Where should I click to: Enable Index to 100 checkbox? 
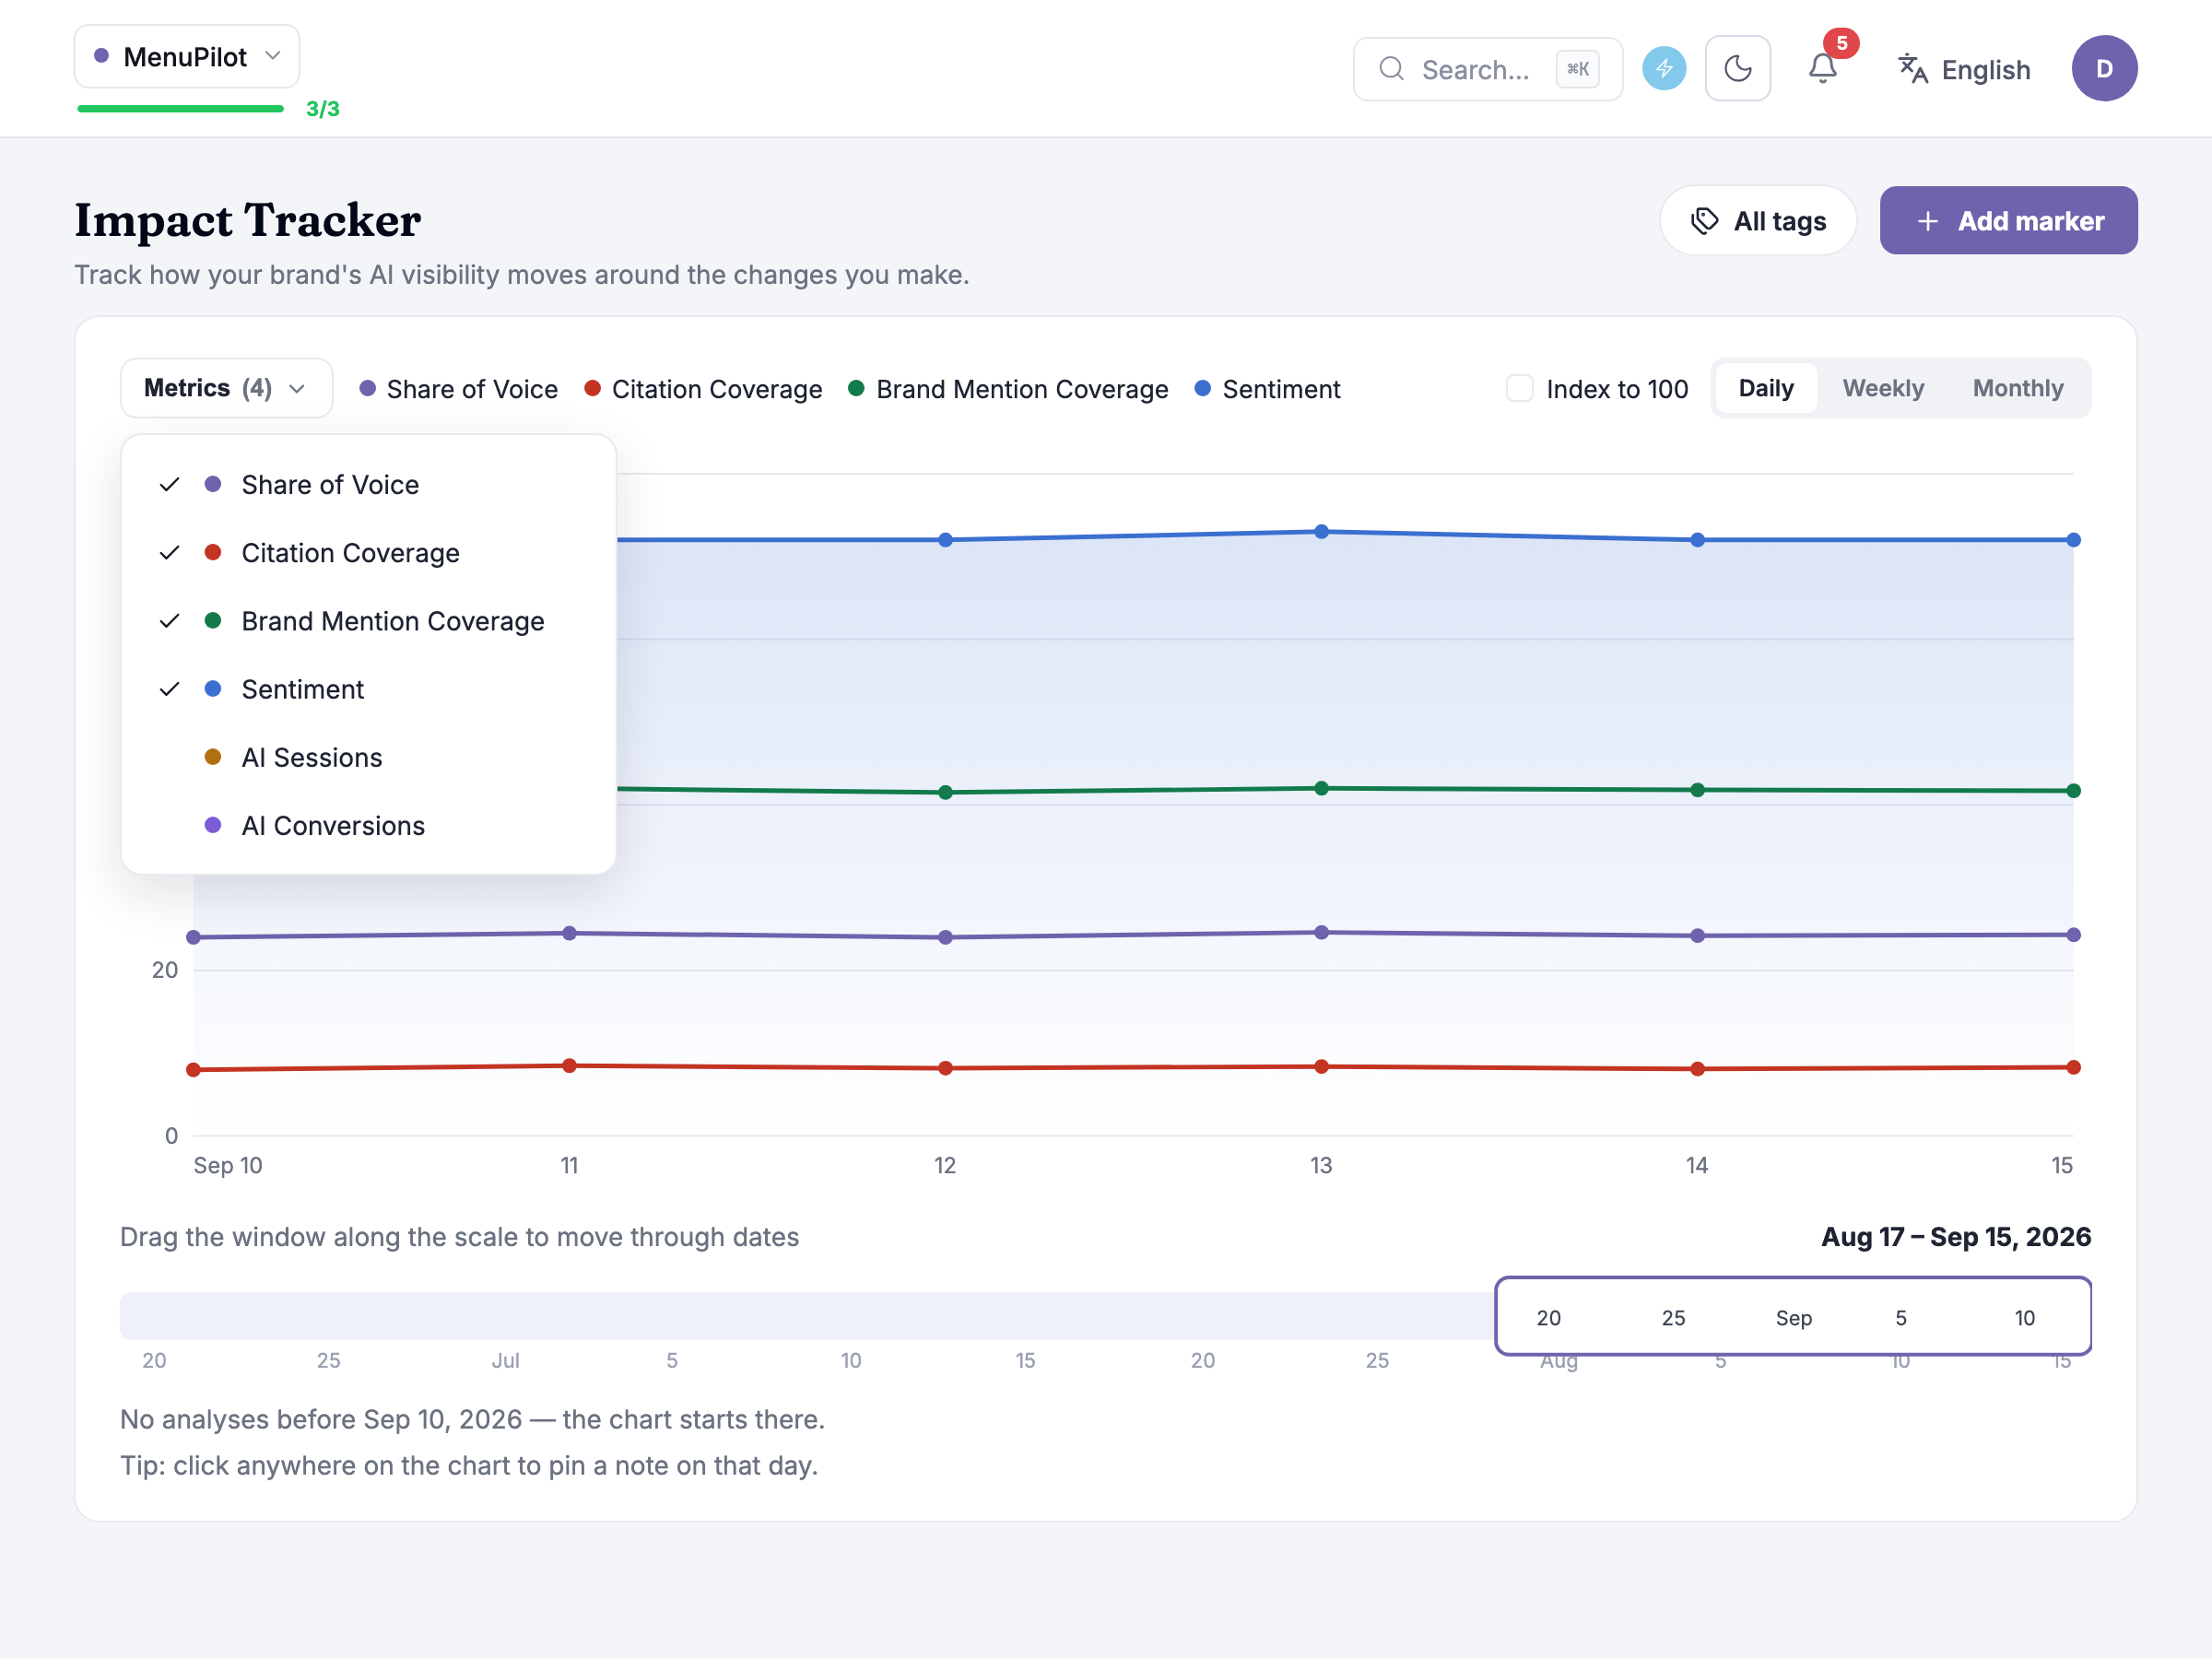click(1519, 389)
